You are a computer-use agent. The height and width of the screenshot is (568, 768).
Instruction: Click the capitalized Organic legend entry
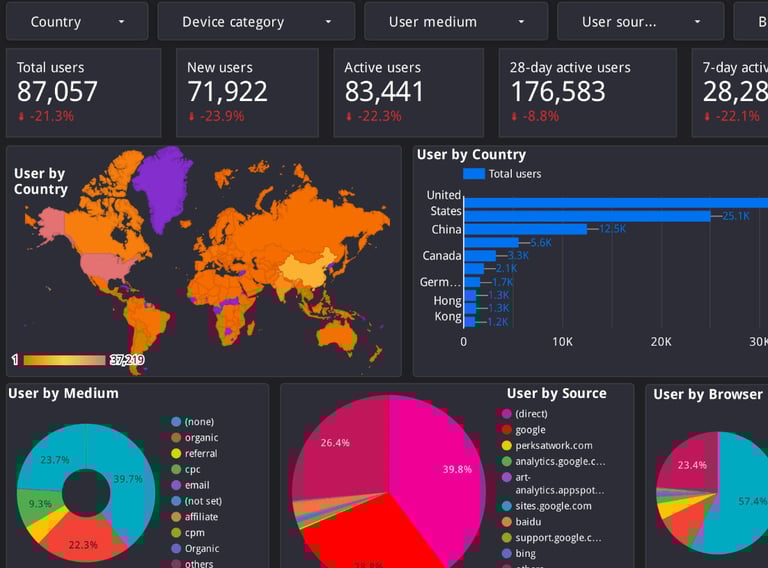tap(195, 548)
